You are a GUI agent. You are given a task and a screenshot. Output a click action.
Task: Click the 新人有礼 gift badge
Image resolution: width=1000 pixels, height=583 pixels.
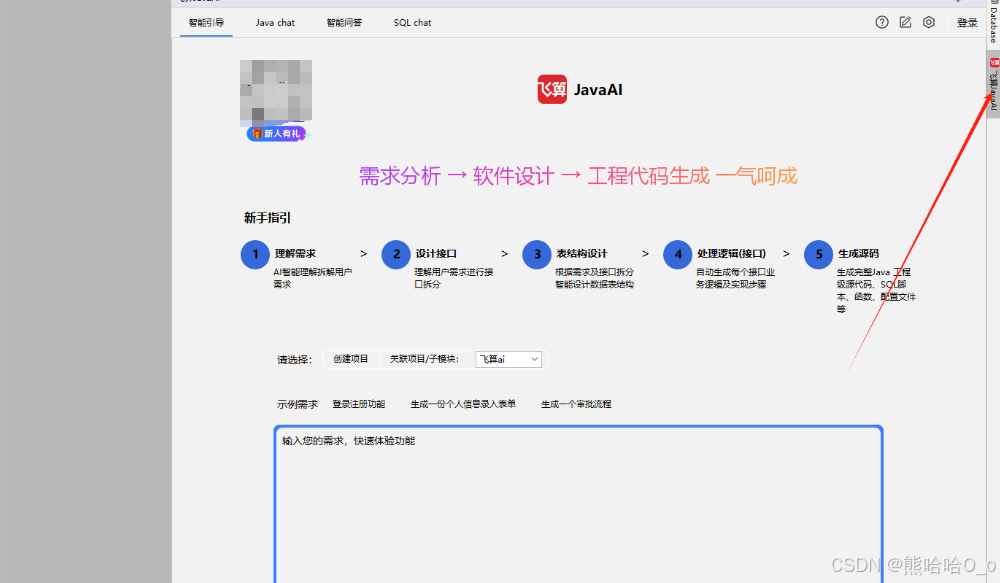(x=276, y=133)
